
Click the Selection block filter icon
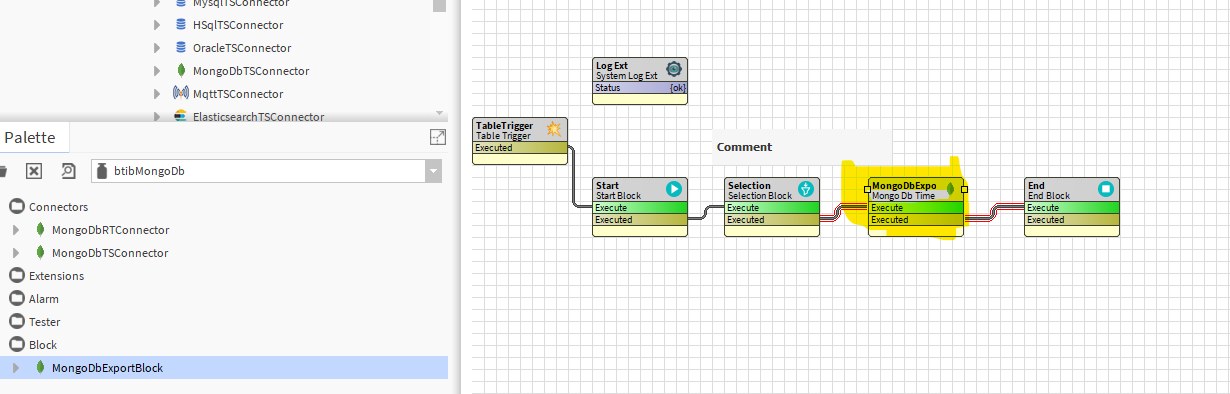click(x=806, y=189)
